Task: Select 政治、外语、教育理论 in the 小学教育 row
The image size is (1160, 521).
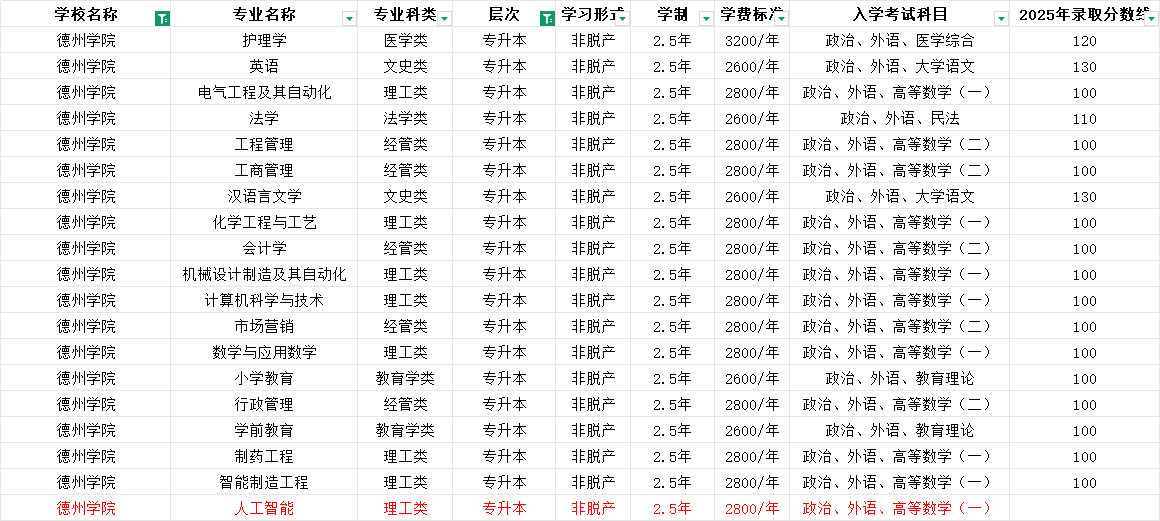Action: click(x=900, y=379)
